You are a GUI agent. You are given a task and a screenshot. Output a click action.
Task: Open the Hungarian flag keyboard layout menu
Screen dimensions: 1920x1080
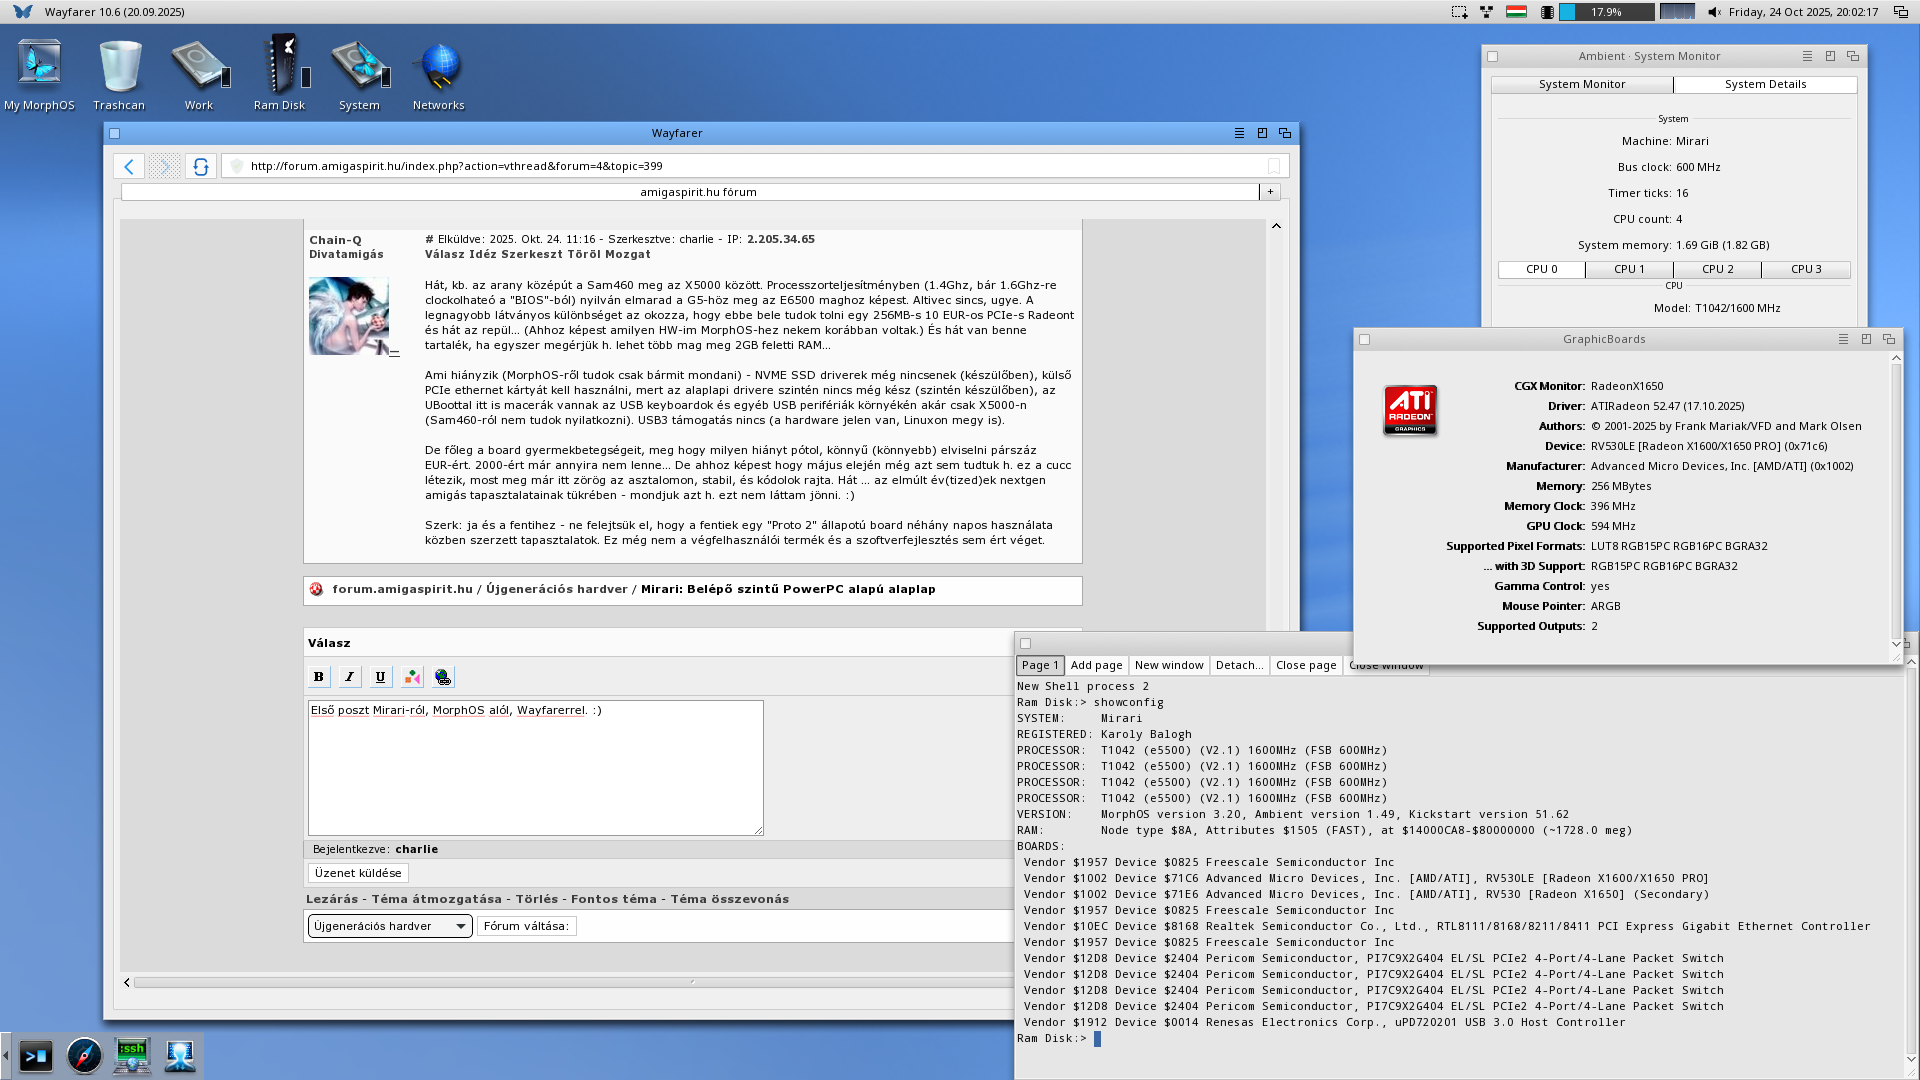1516,12
